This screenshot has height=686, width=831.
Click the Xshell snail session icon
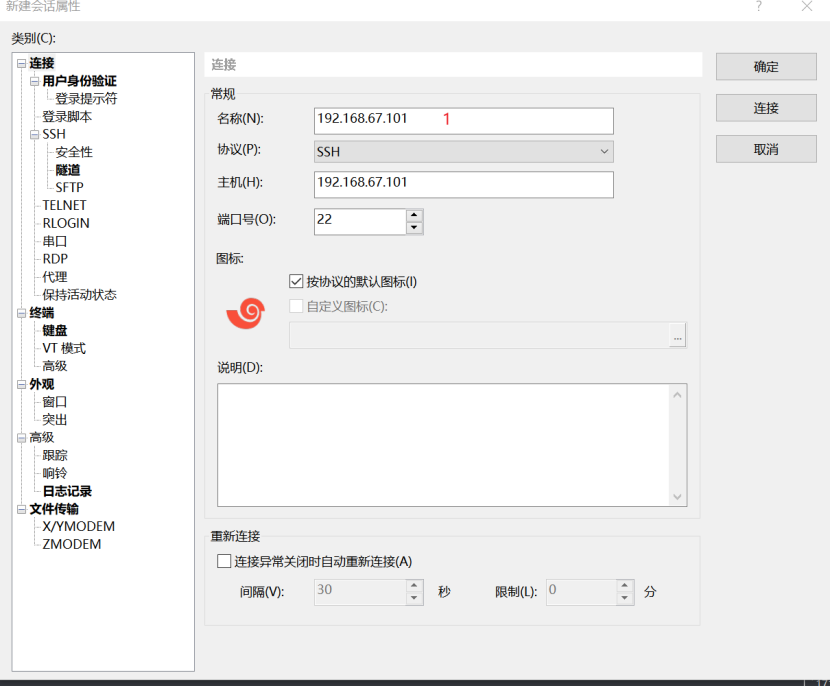coord(245,313)
